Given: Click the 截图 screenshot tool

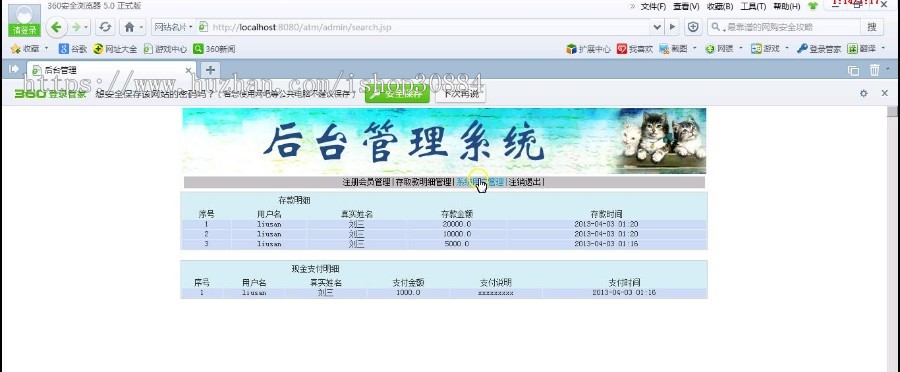Looking at the screenshot, I should [x=673, y=49].
